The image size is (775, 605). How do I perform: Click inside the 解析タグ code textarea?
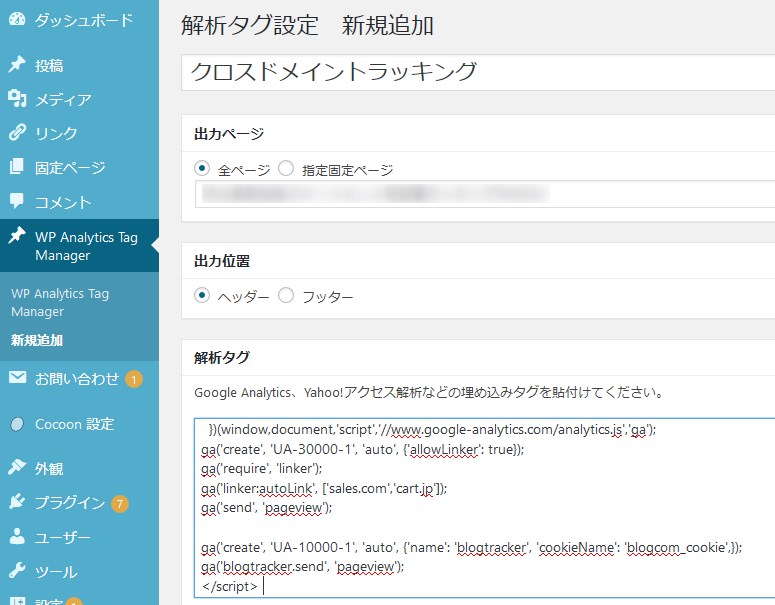pos(484,508)
